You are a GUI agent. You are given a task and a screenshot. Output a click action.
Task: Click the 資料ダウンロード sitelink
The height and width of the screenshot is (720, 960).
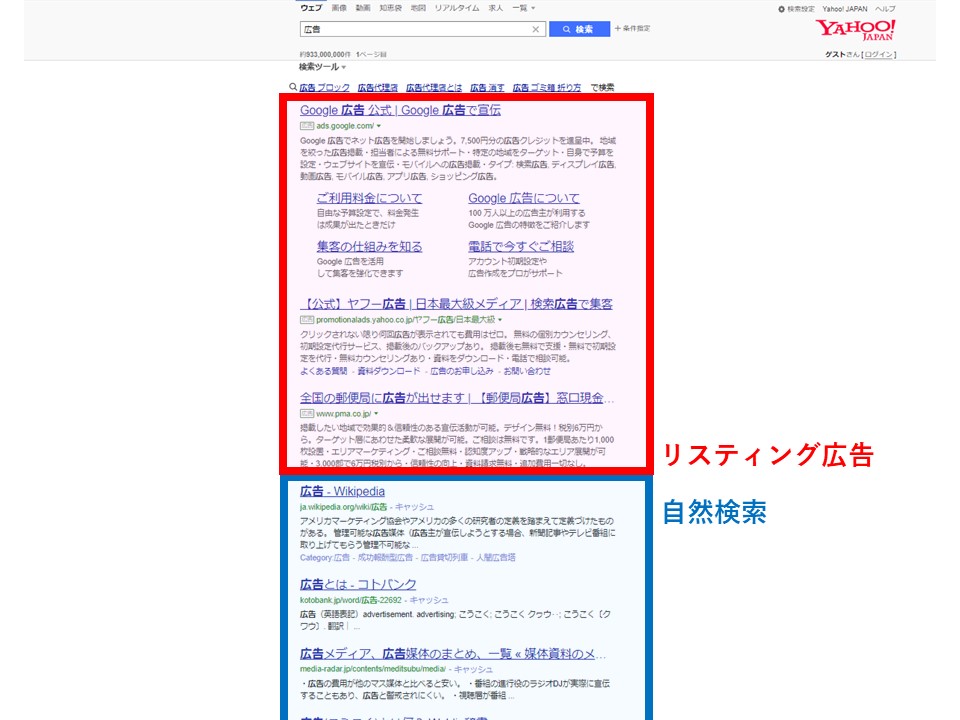pyautogui.click(x=389, y=371)
